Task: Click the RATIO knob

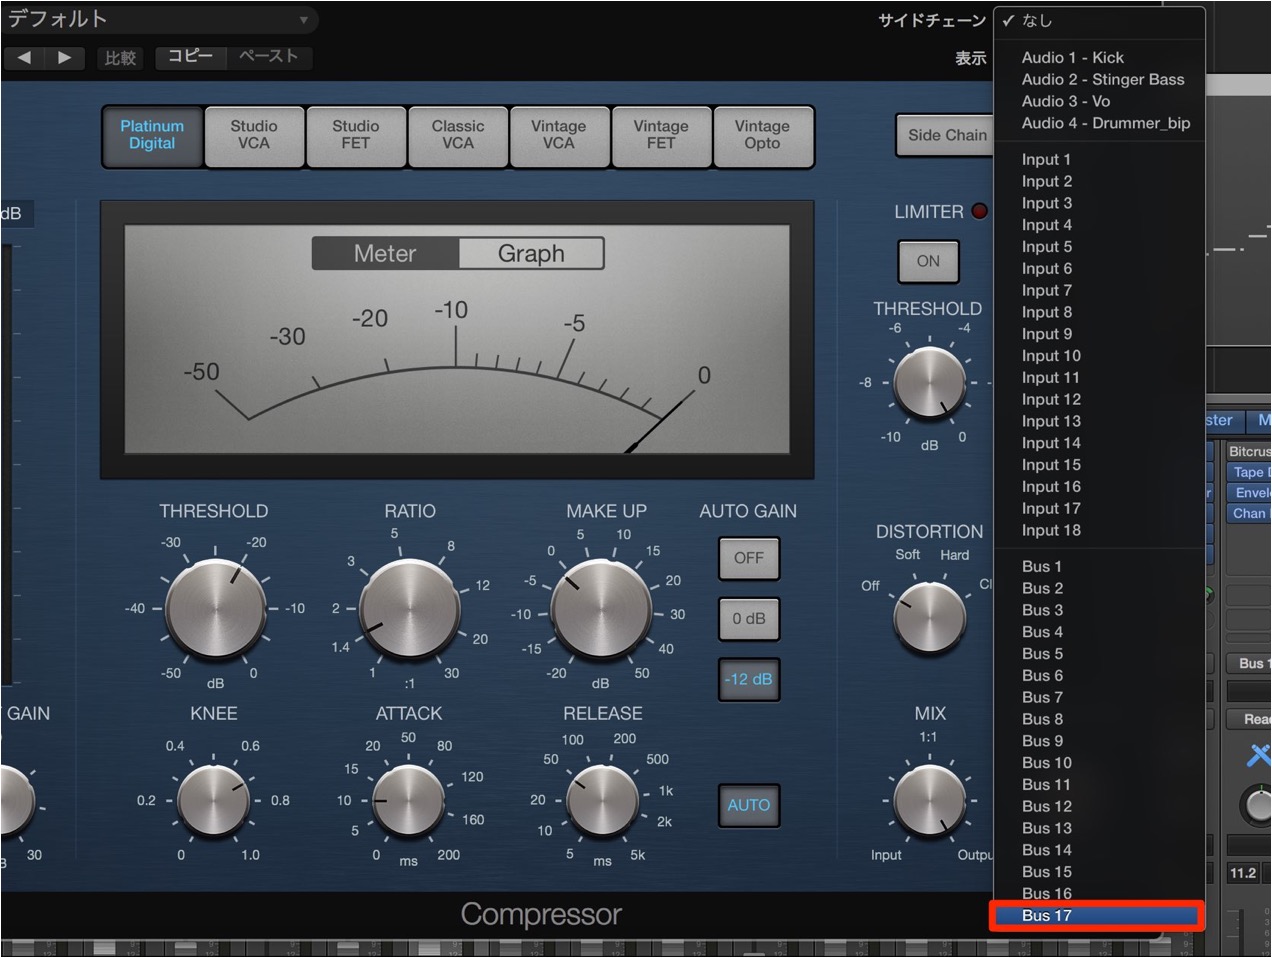Action: click(x=409, y=609)
